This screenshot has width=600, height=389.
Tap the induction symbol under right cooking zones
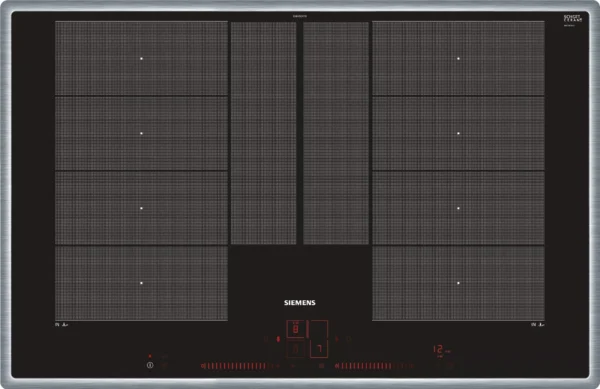[x=538, y=325]
